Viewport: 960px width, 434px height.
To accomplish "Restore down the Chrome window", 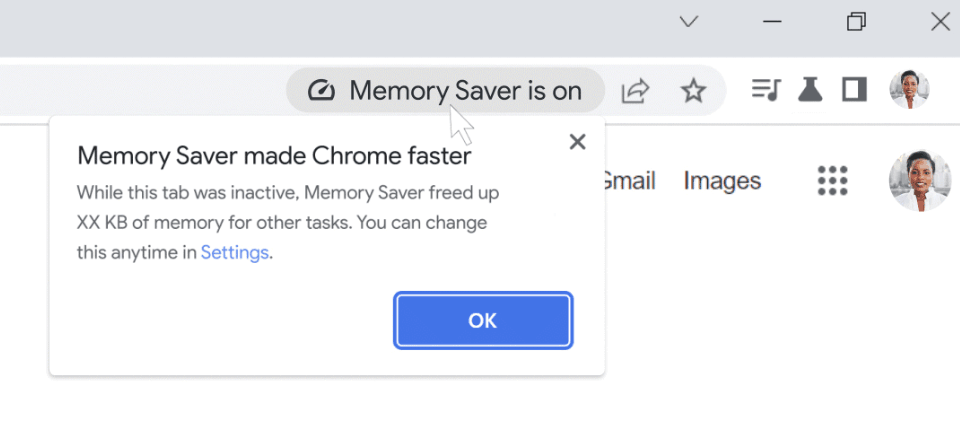I will coord(856,22).
